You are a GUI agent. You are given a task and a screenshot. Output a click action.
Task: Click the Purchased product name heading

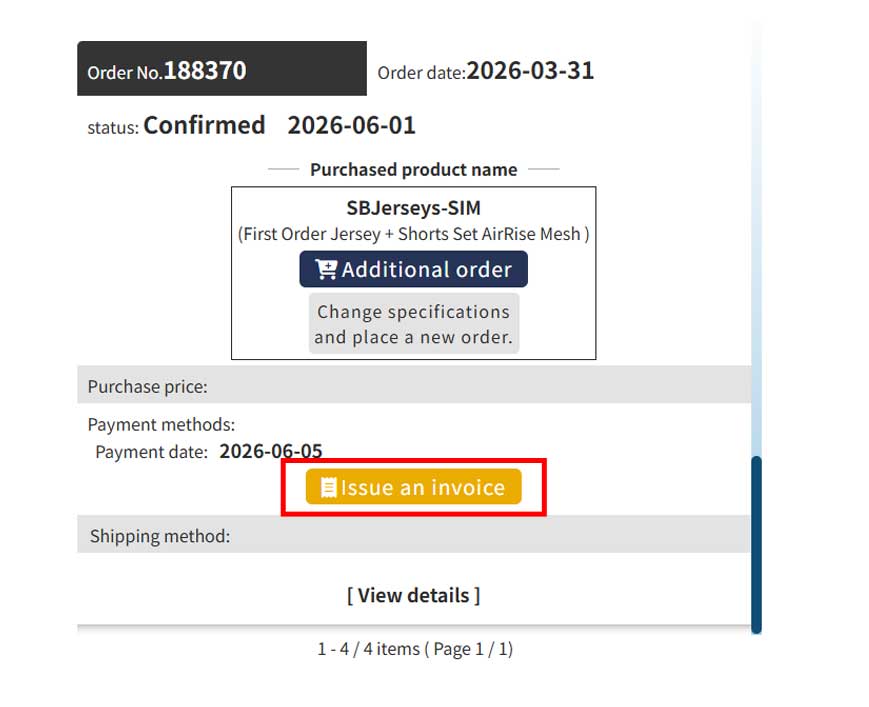(x=413, y=170)
